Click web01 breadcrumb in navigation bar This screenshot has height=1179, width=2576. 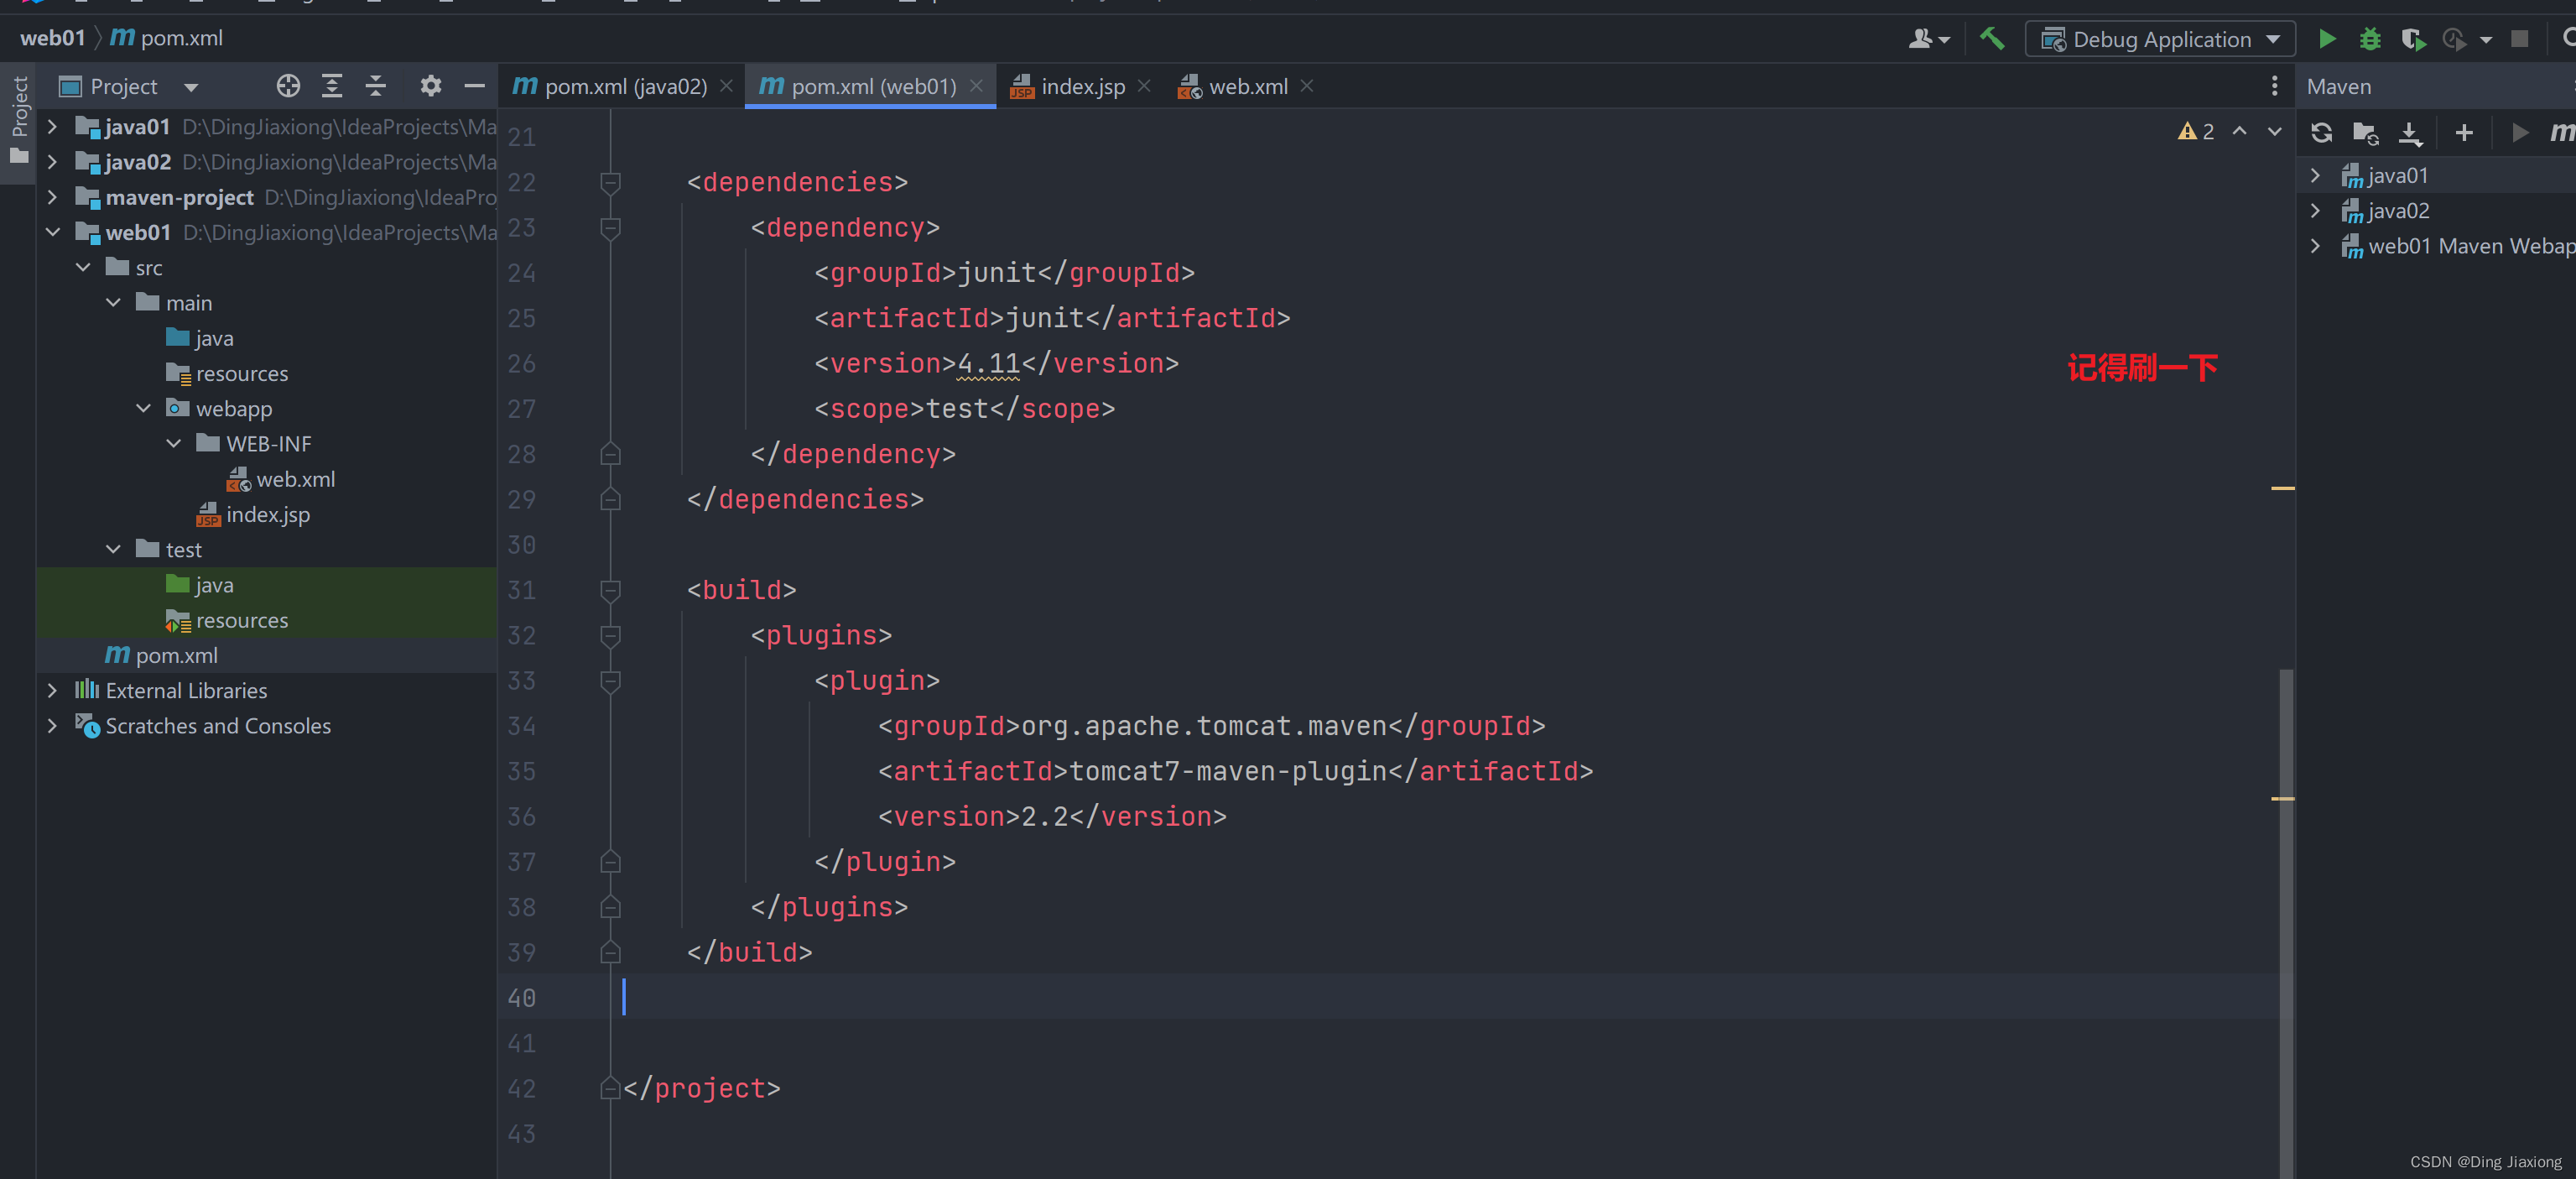(x=52, y=38)
